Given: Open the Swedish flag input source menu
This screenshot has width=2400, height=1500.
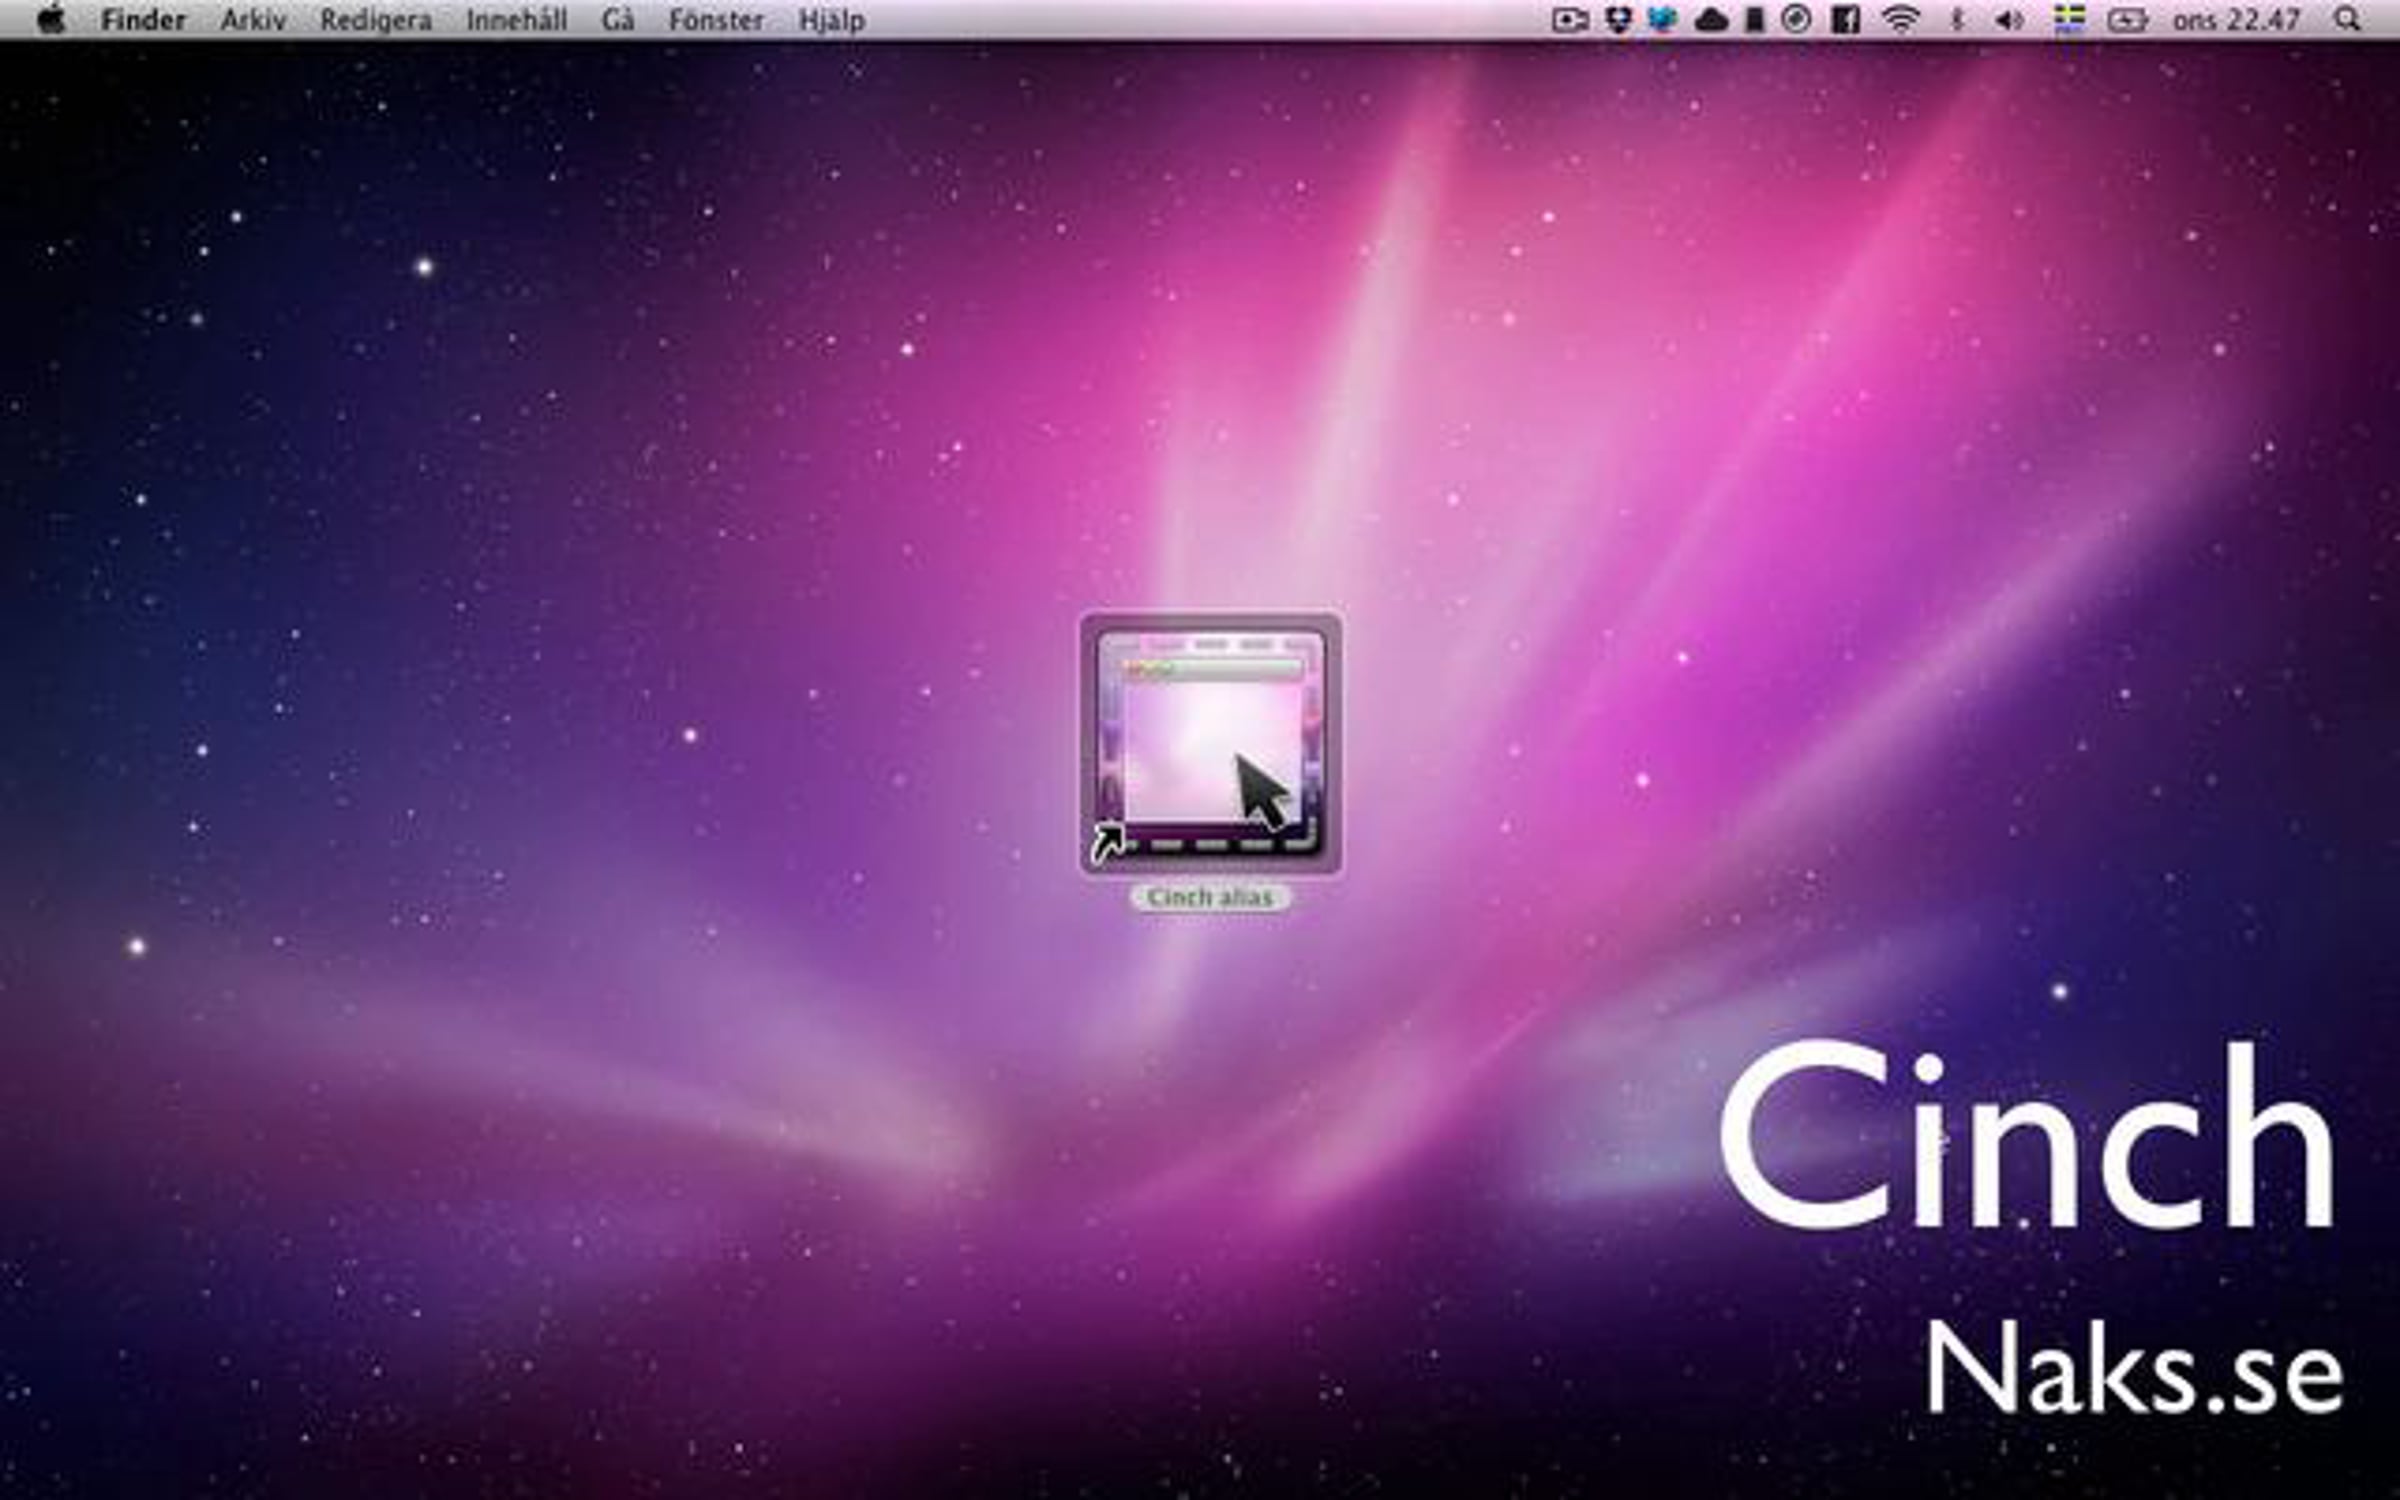Looking at the screenshot, I should click(x=2068, y=20).
